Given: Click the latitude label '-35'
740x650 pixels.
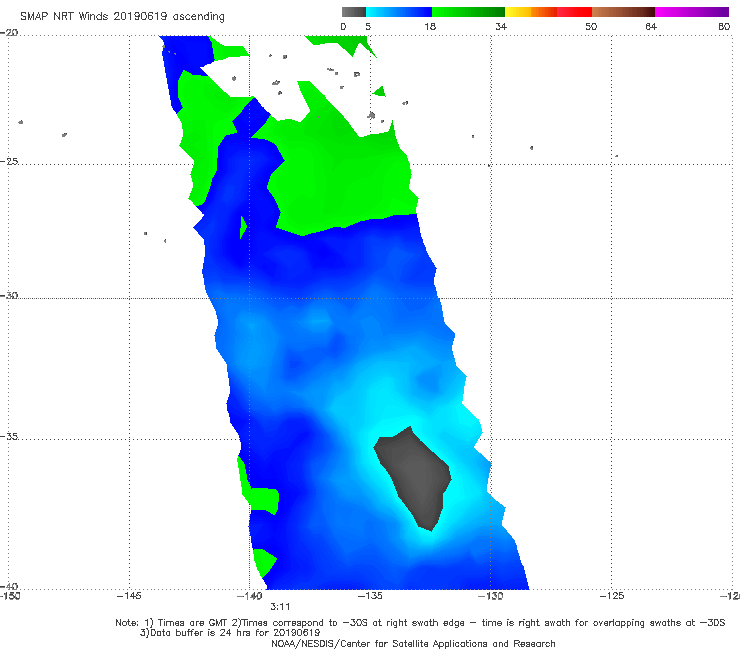Looking at the screenshot, I should click(9, 436).
